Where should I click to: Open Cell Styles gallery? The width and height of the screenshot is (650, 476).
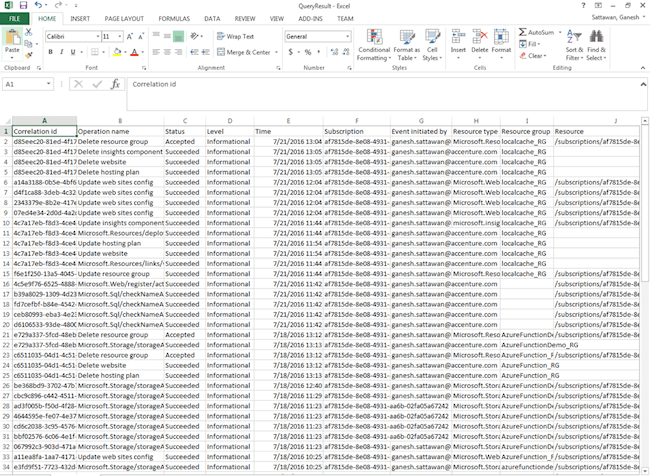click(432, 46)
